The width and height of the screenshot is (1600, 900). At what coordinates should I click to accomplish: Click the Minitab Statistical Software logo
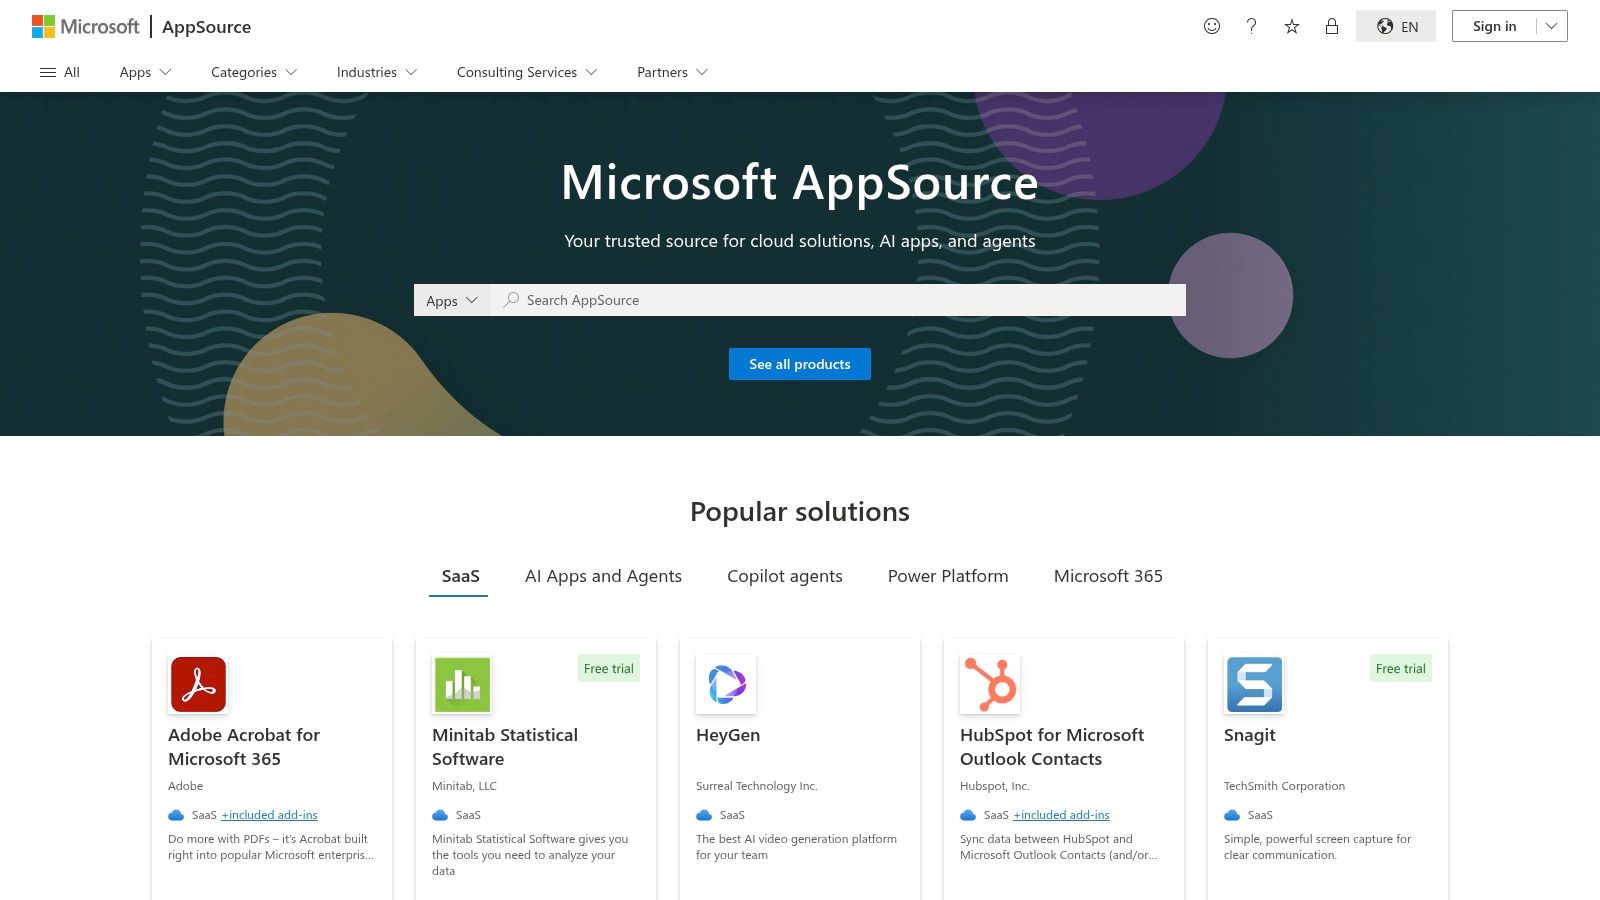point(462,685)
